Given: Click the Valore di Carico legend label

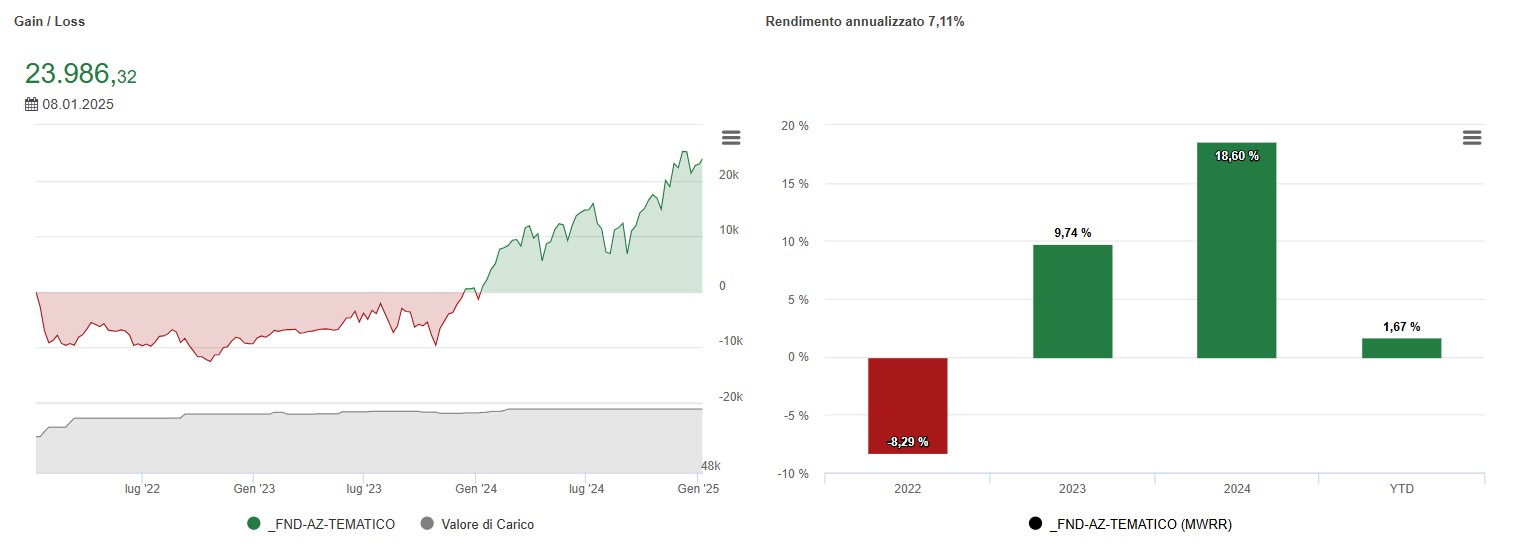Looking at the screenshot, I should [489, 524].
